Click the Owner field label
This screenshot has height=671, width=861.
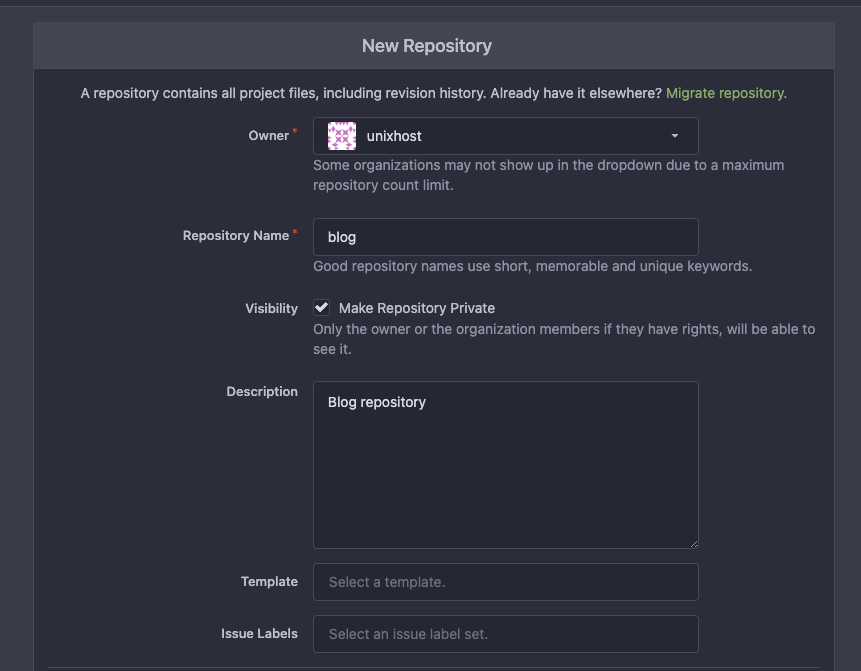[x=268, y=136]
